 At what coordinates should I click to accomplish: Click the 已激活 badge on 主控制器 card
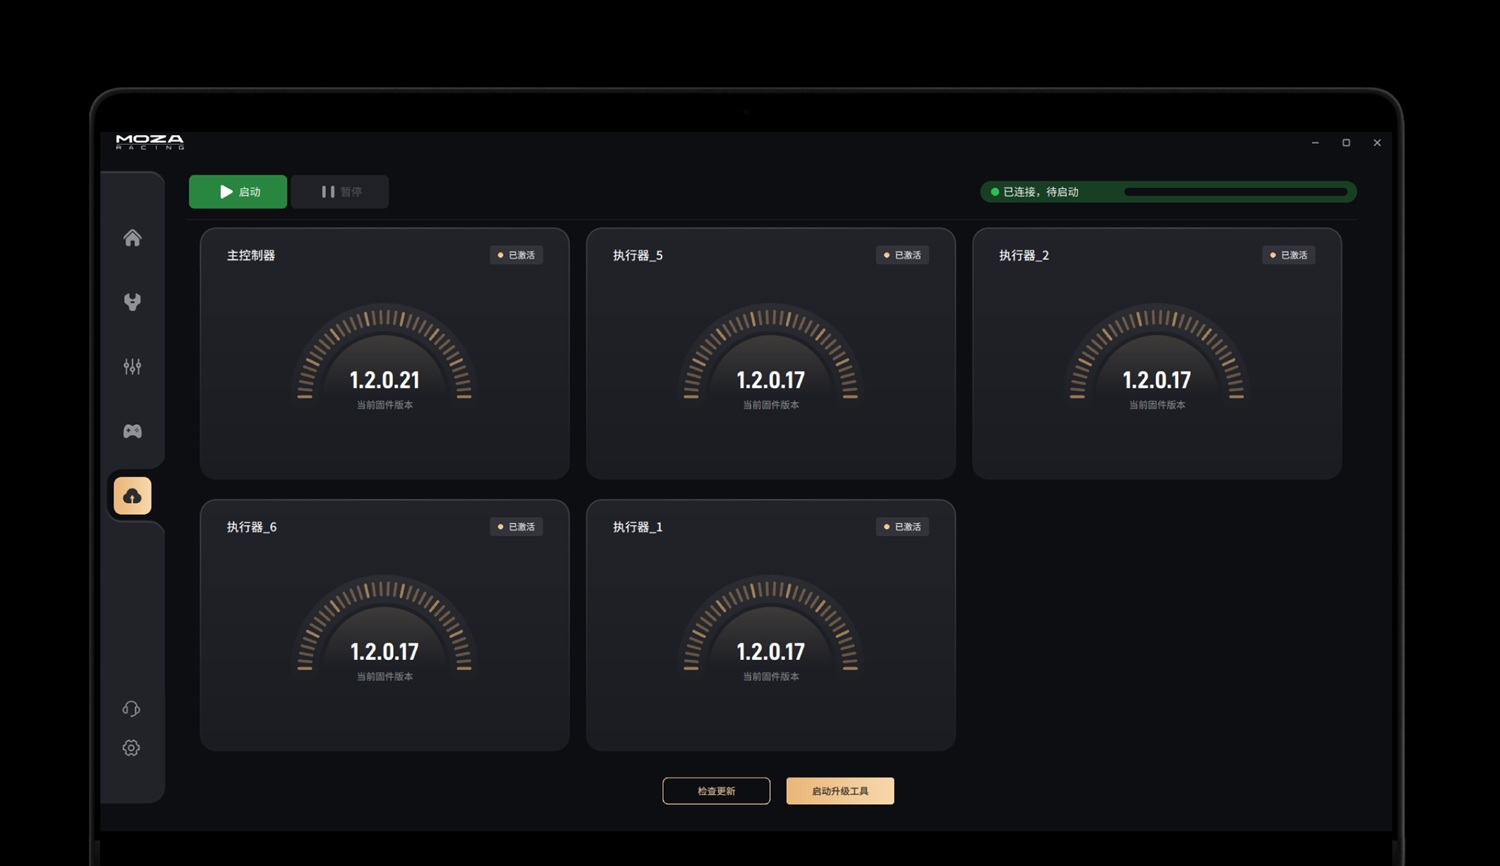point(516,255)
